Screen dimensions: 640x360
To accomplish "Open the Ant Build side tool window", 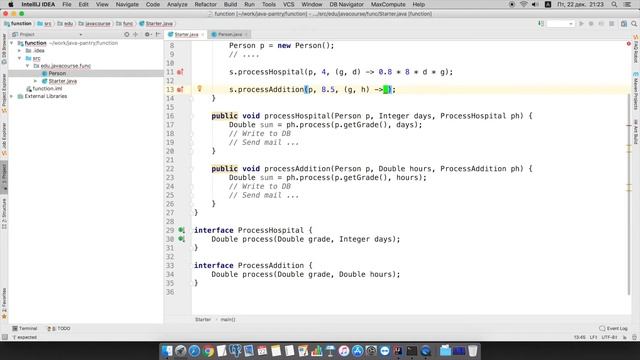I will click(x=636, y=131).
